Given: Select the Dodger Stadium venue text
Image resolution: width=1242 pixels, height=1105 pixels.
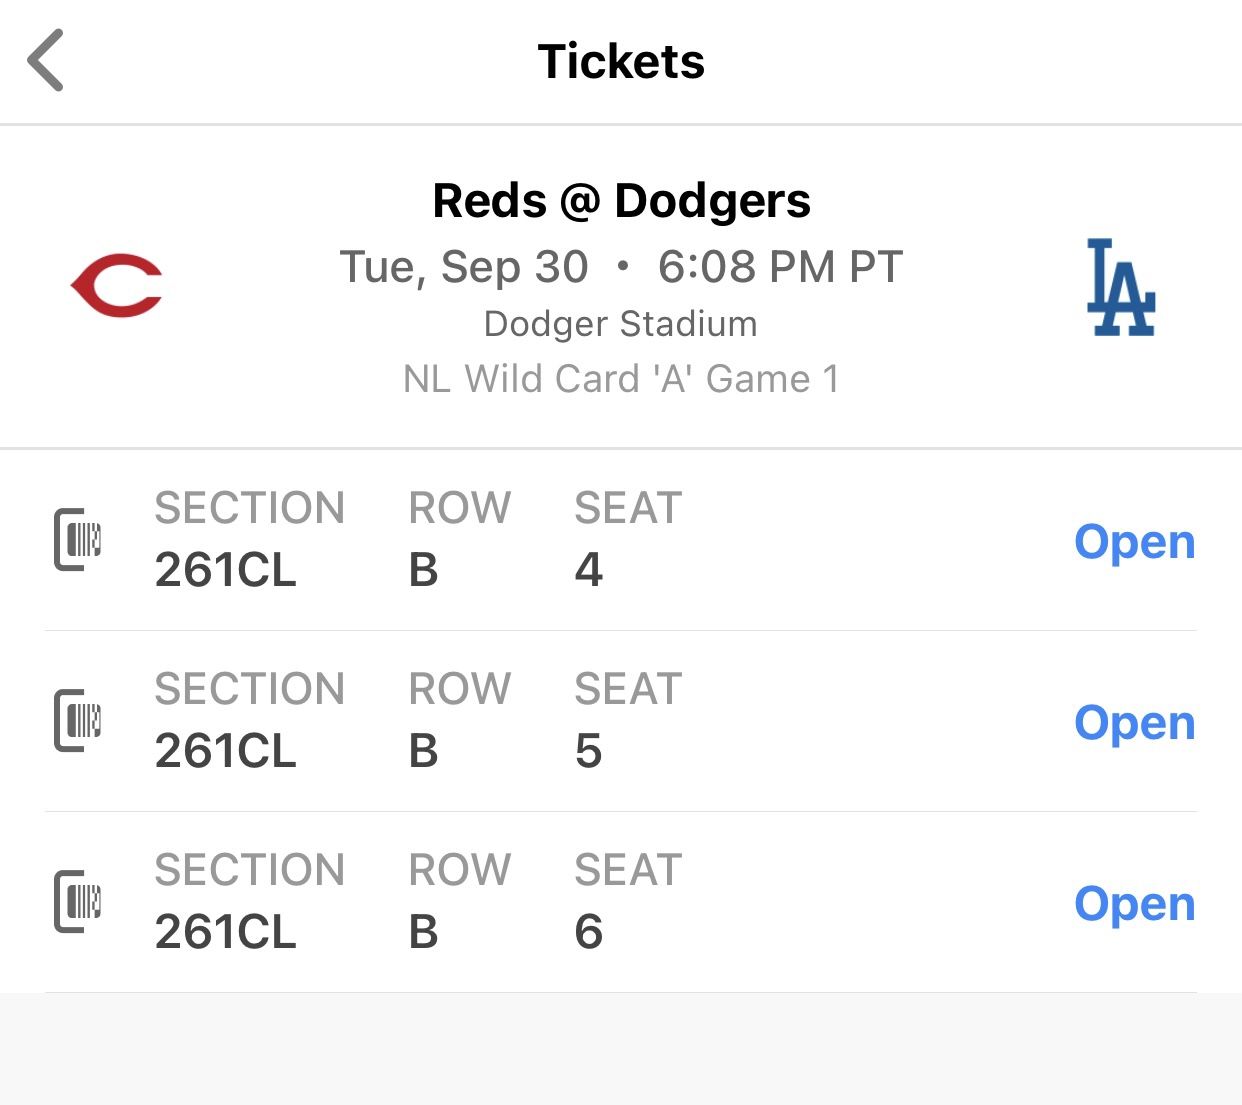Looking at the screenshot, I should click(621, 324).
